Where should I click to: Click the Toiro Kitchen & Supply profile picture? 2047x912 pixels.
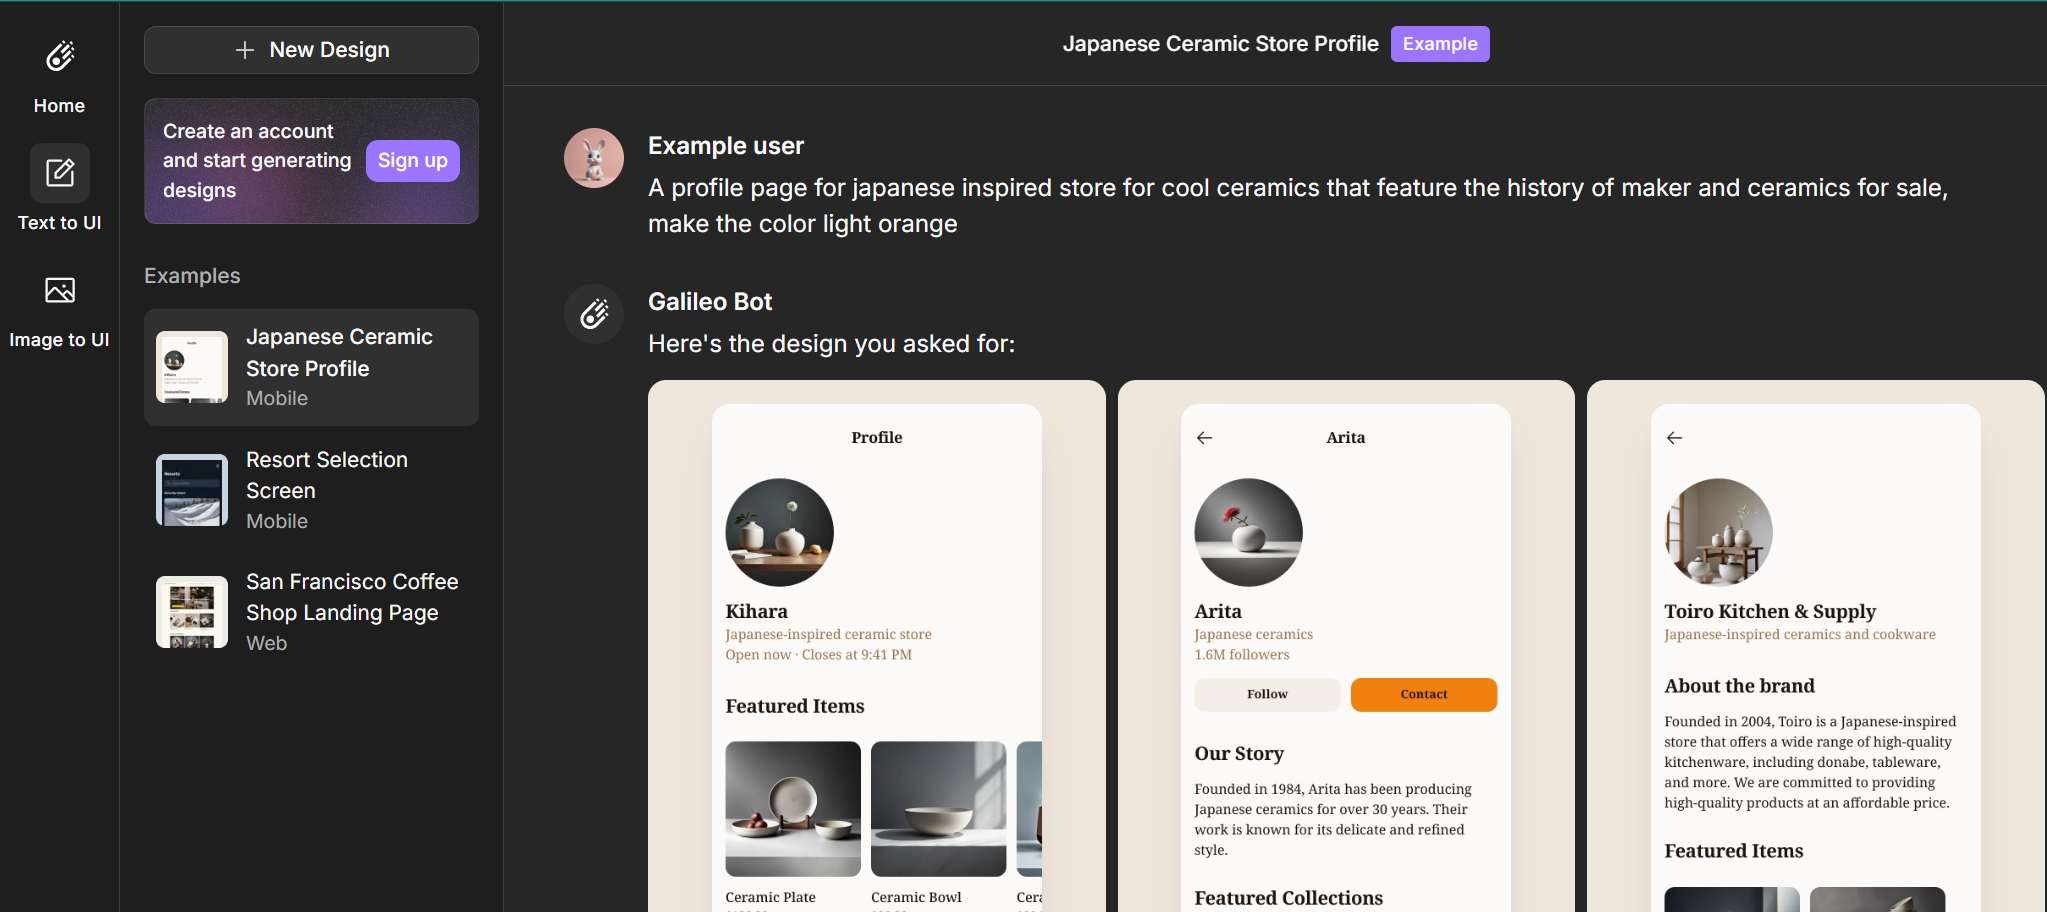pyautogui.click(x=1718, y=532)
